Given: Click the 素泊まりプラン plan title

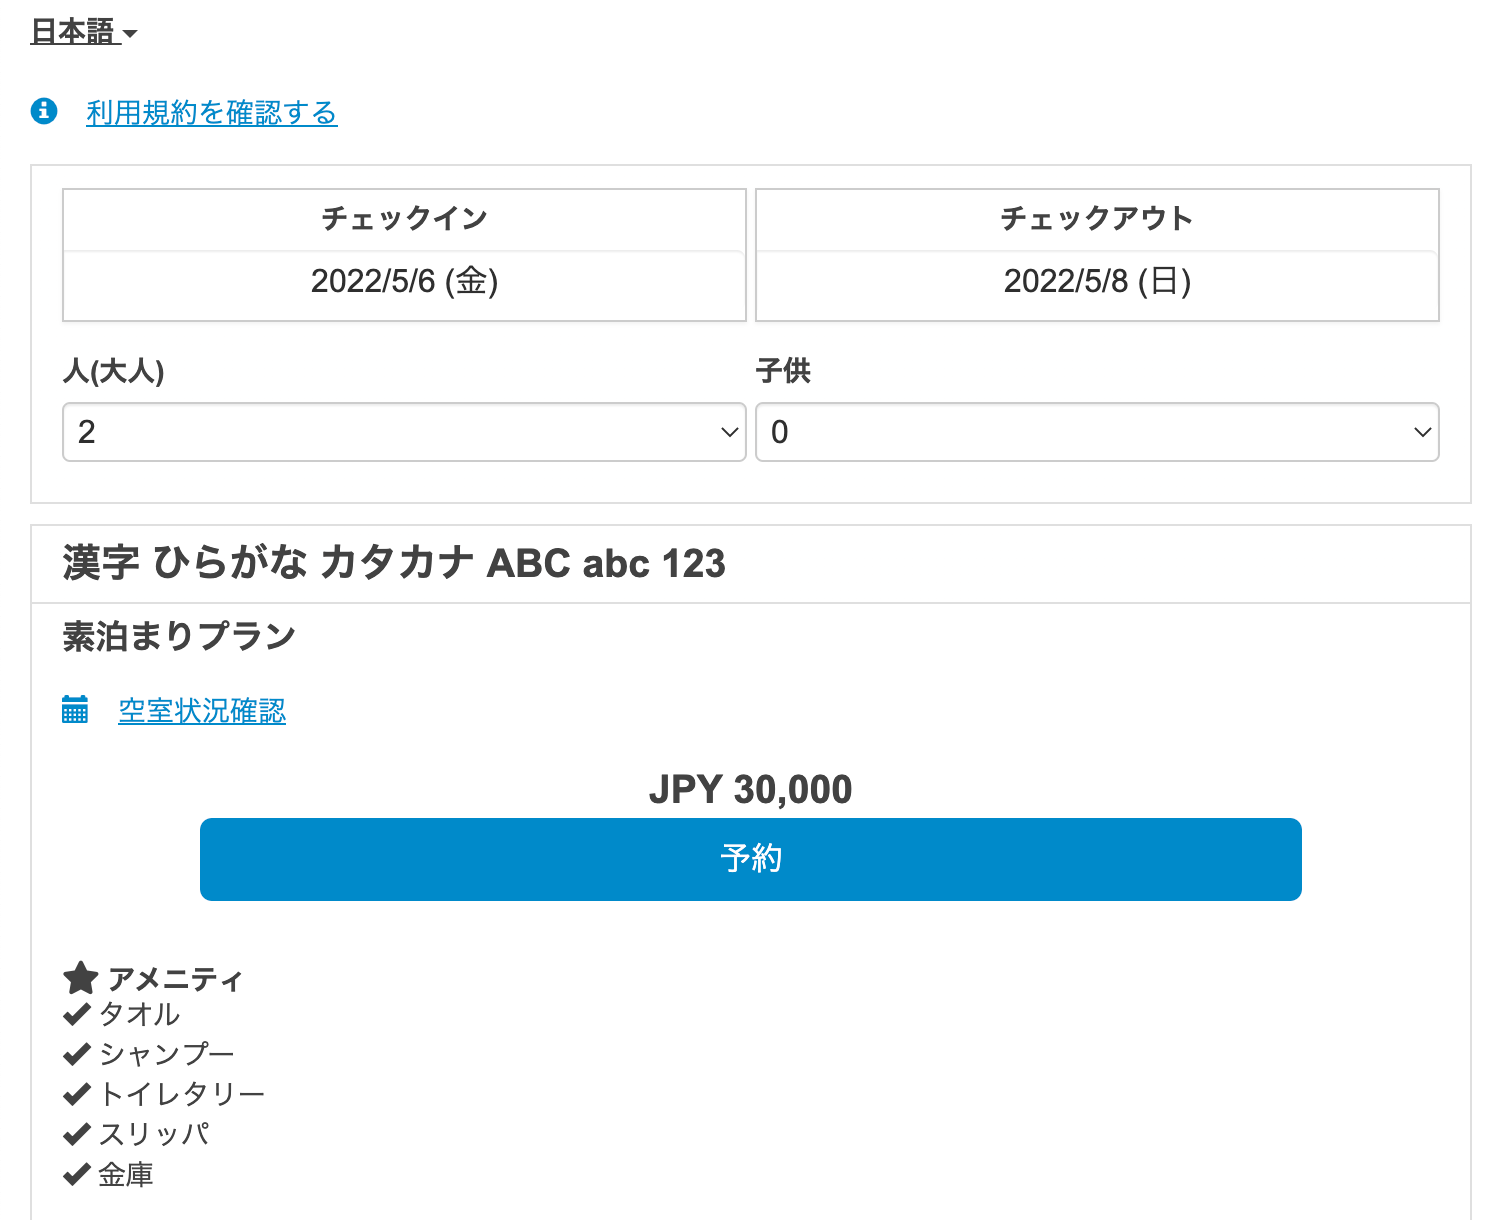Looking at the screenshot, I should point(179,636).
